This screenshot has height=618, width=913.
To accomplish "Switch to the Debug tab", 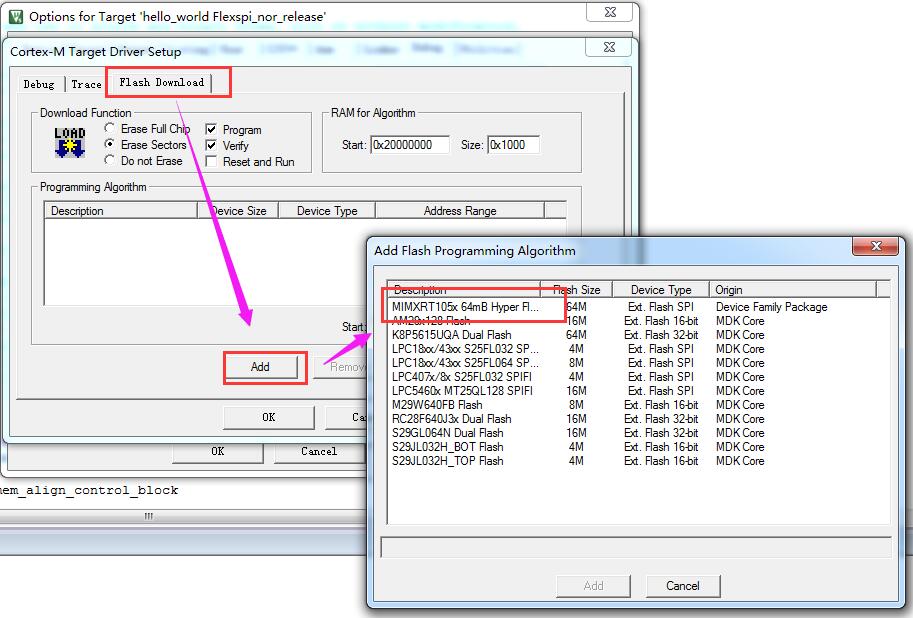I will tap(39, 84).
